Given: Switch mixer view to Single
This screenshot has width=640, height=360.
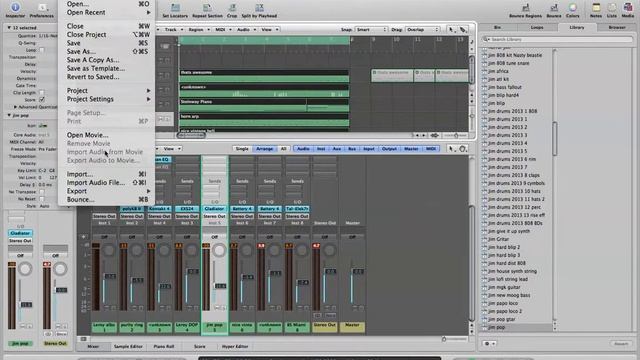Looking at the screenshot, I should pyautogui.click(x=242, y=149).
